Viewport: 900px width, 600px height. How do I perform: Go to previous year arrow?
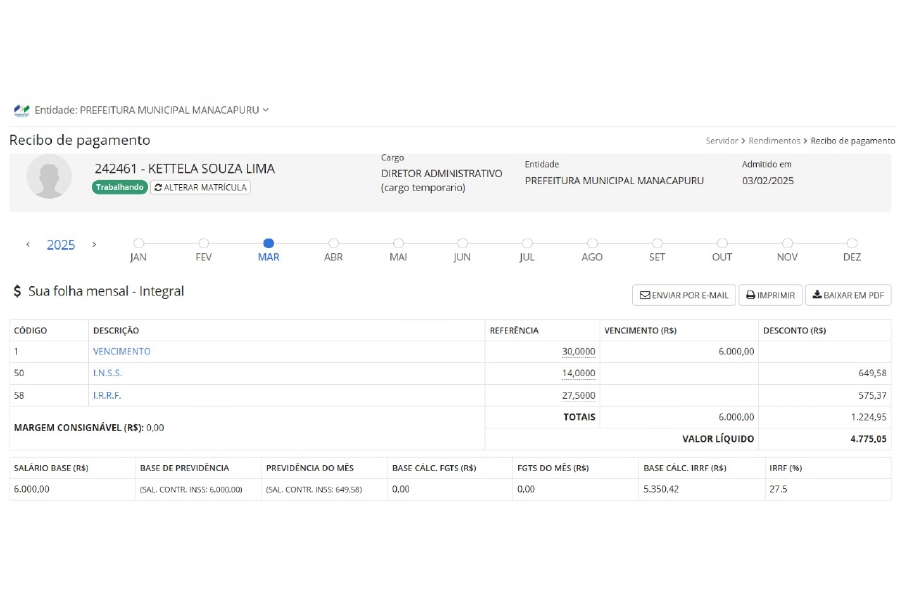pos(28,245)
